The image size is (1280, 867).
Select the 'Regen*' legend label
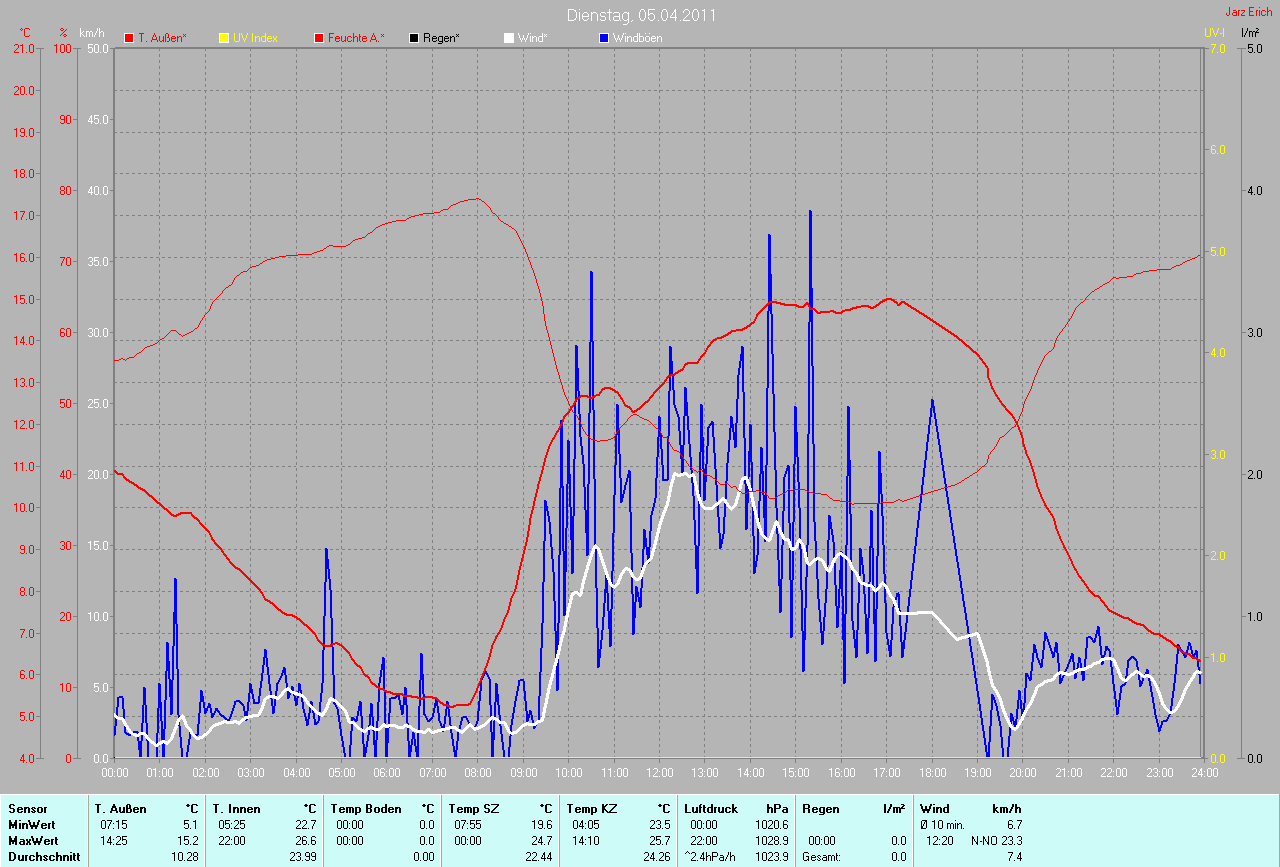click(441, 38)
